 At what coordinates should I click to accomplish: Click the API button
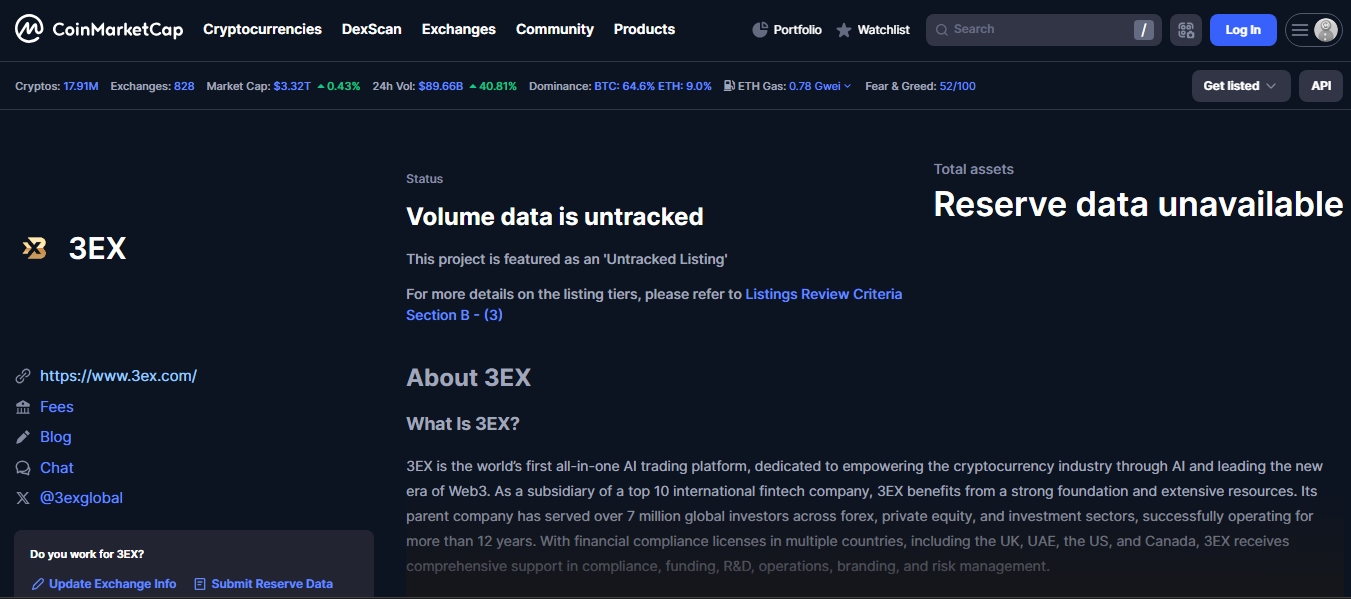(x=1321, y=86)
